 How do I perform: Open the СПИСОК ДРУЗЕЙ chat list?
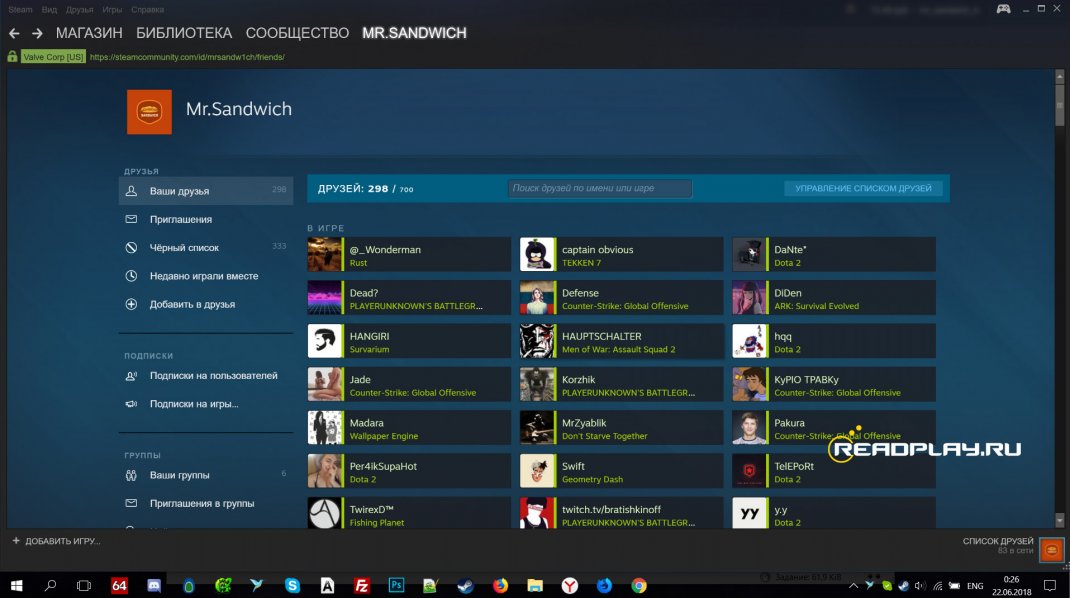998,541
